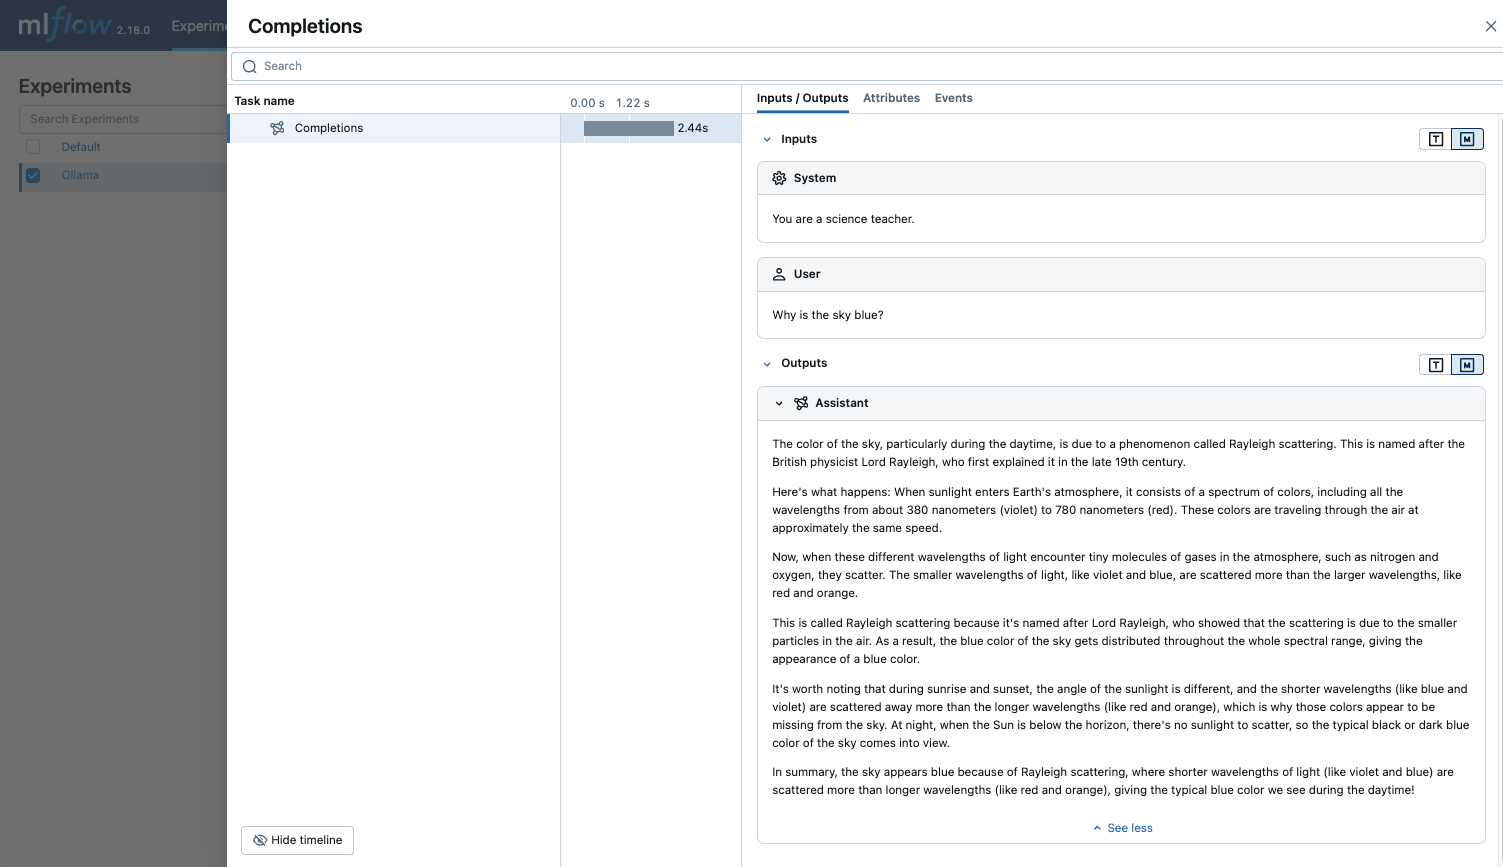Switch Outputs section to raw text rendering
Viewport: 1503px width, 867px height.
tap(1437, 364)
